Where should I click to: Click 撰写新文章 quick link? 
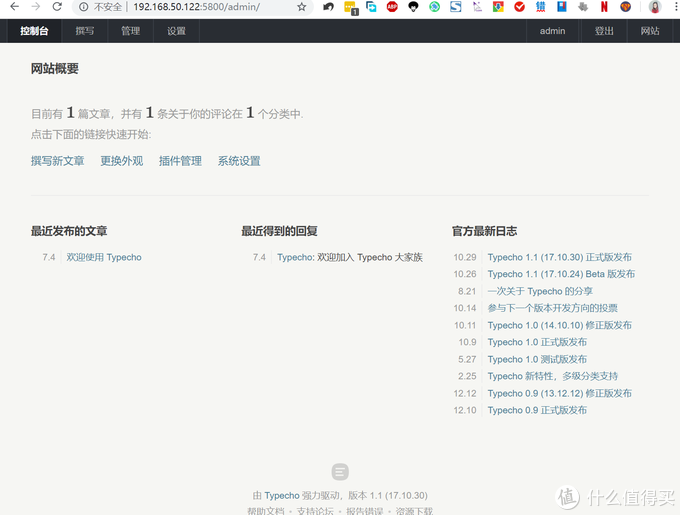58,161
